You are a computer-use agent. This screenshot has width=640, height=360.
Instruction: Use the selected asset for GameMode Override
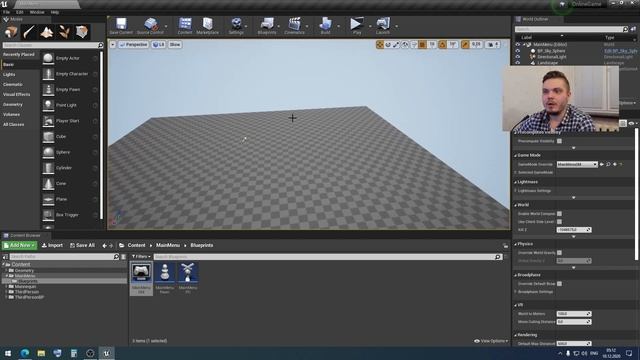tap(602, 164)
